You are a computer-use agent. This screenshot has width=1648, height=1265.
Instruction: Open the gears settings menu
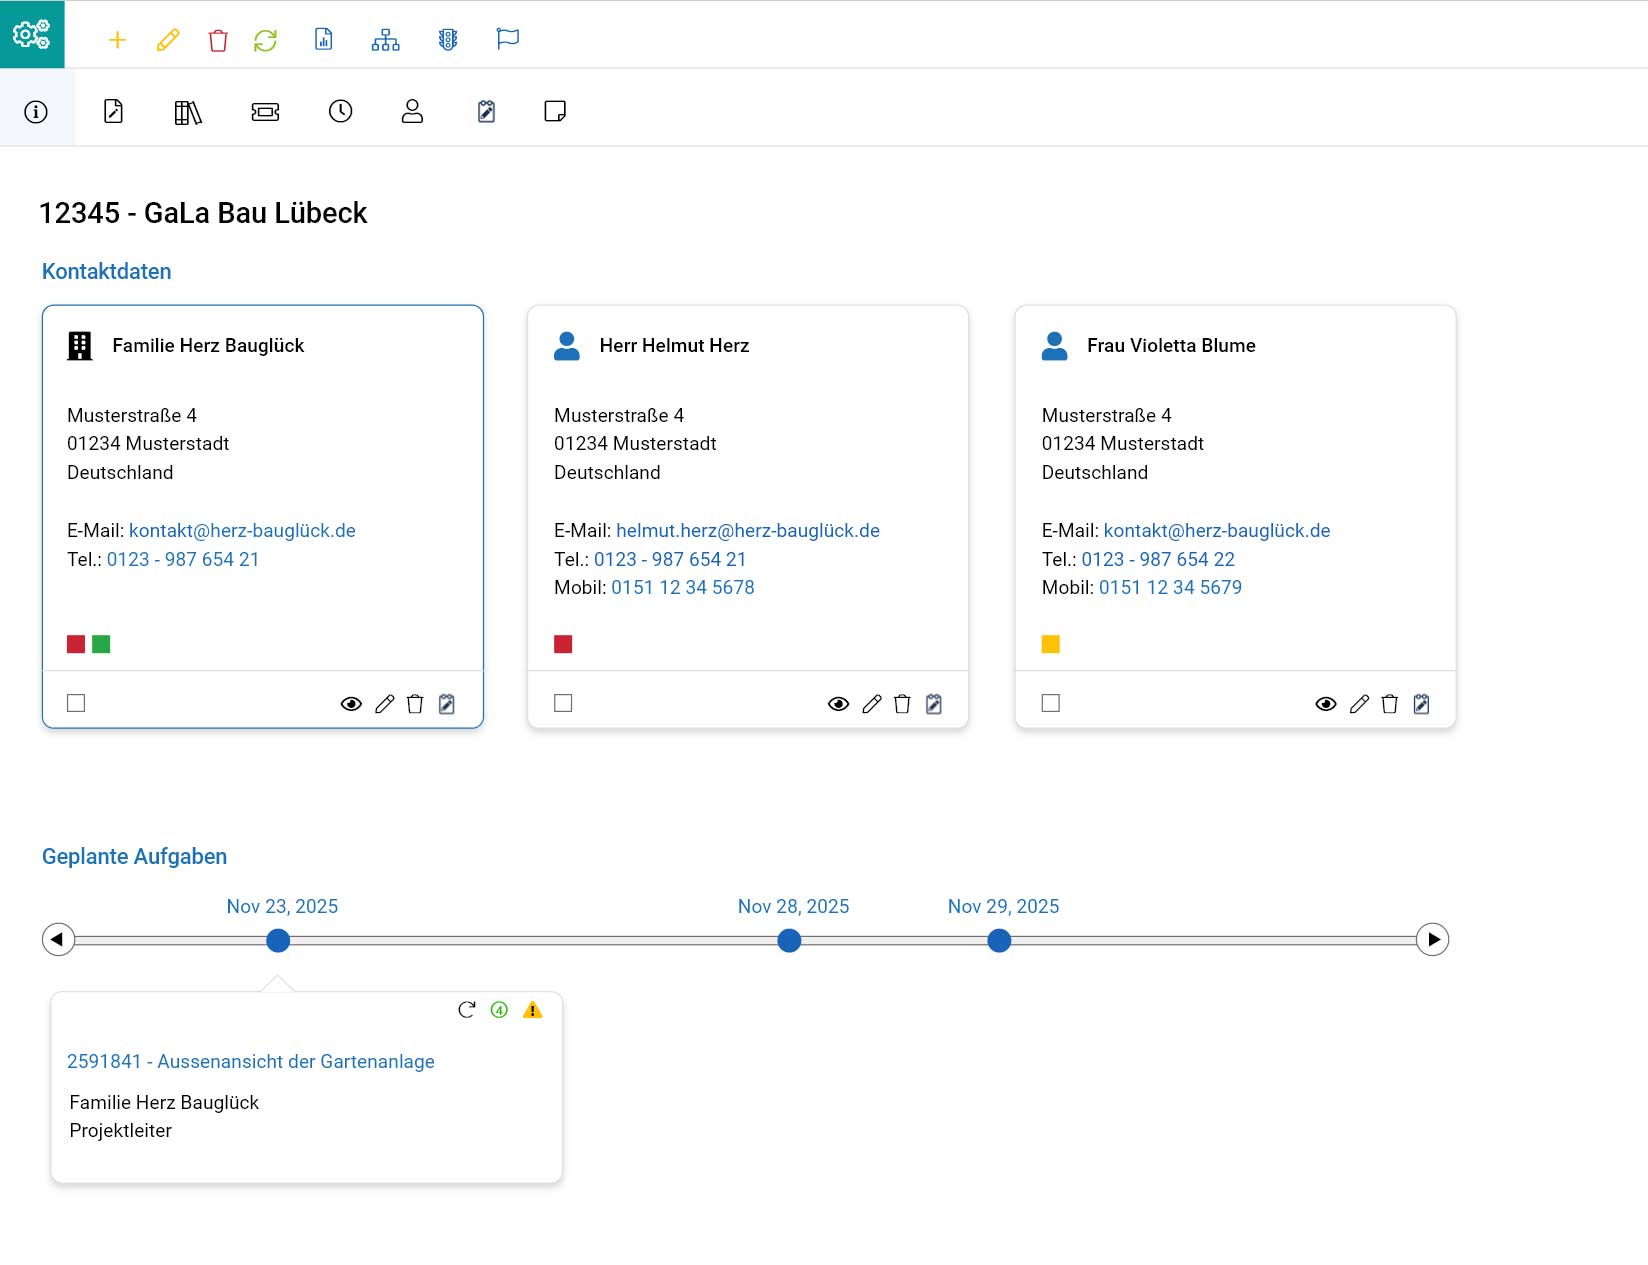(32, 34)
